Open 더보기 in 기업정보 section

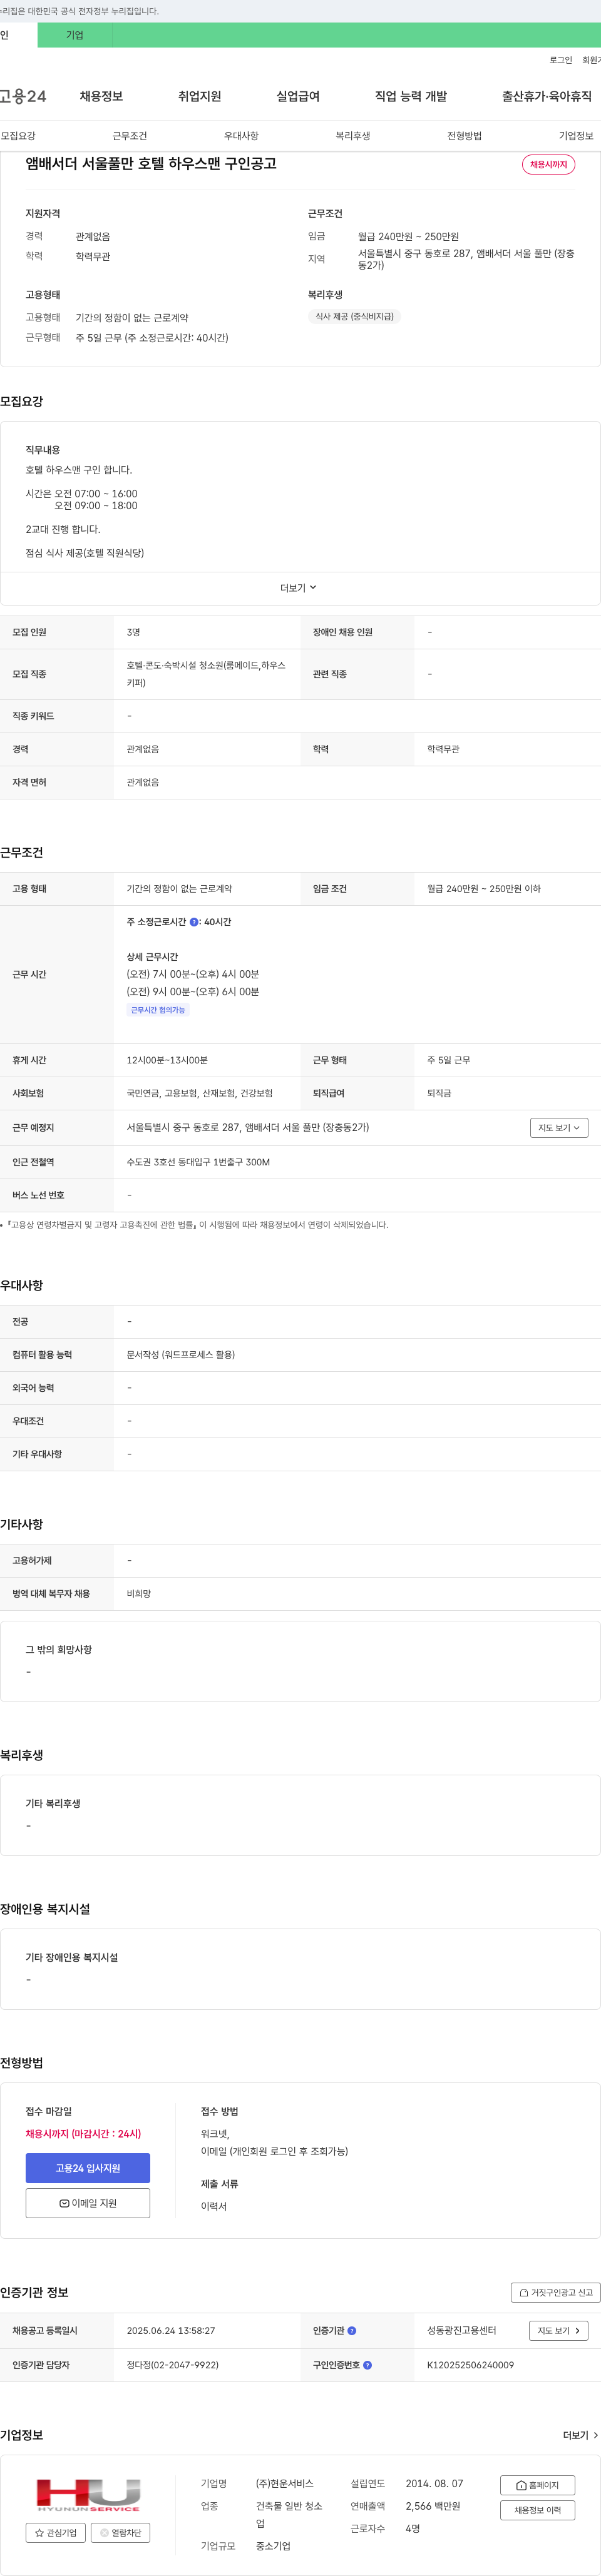(x=580, y=2435)
